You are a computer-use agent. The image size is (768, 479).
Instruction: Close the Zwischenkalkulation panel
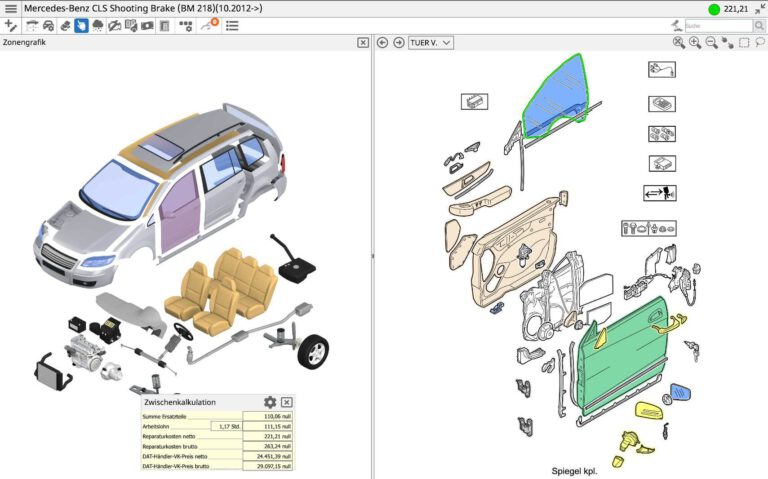[x=287, y=402]
